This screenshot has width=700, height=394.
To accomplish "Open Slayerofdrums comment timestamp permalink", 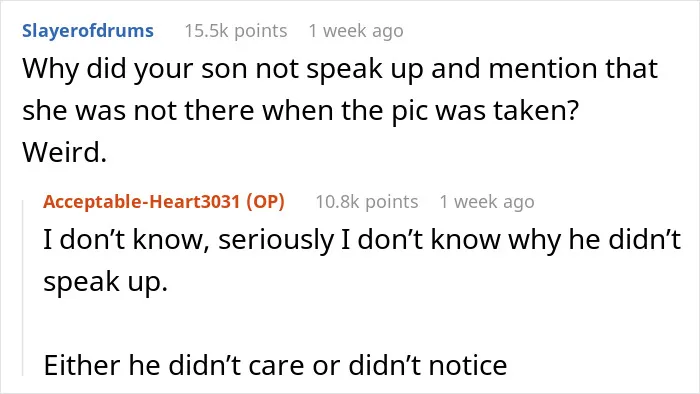I will [356, 31].
